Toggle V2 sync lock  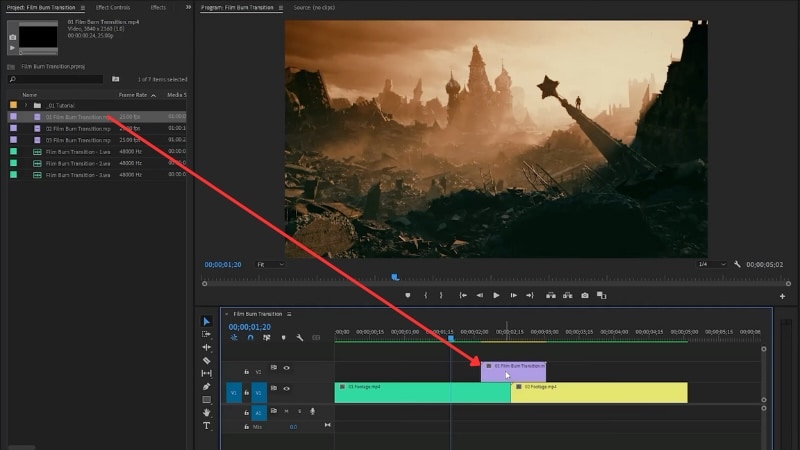point(274,367)
